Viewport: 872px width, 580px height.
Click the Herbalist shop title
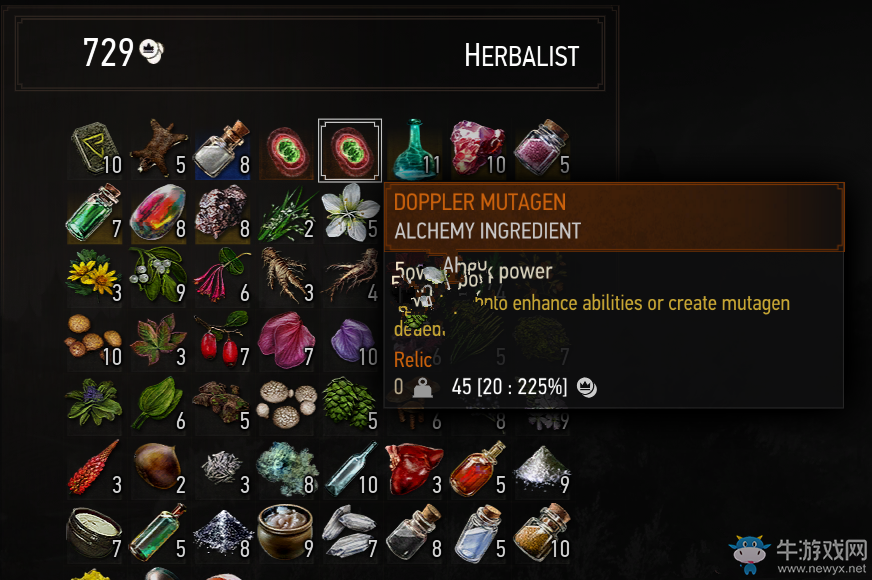522,56
